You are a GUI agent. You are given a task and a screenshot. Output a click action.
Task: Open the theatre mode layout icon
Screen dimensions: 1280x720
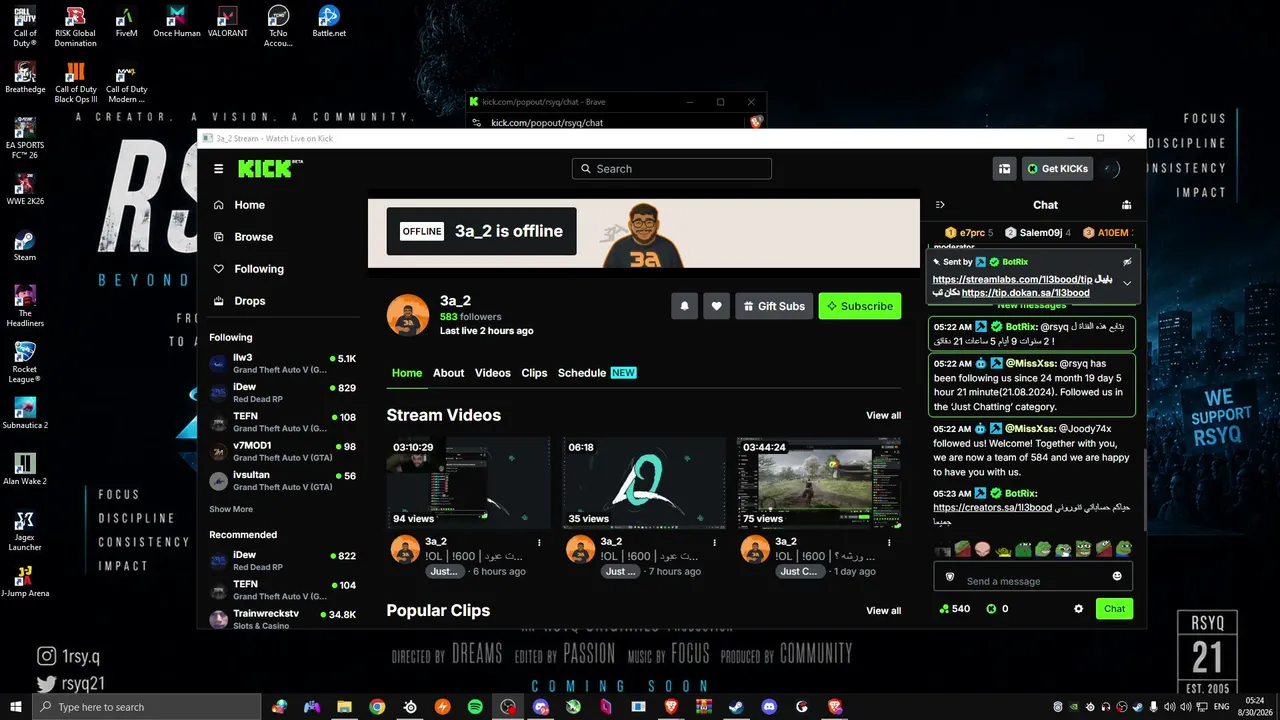1004,169
